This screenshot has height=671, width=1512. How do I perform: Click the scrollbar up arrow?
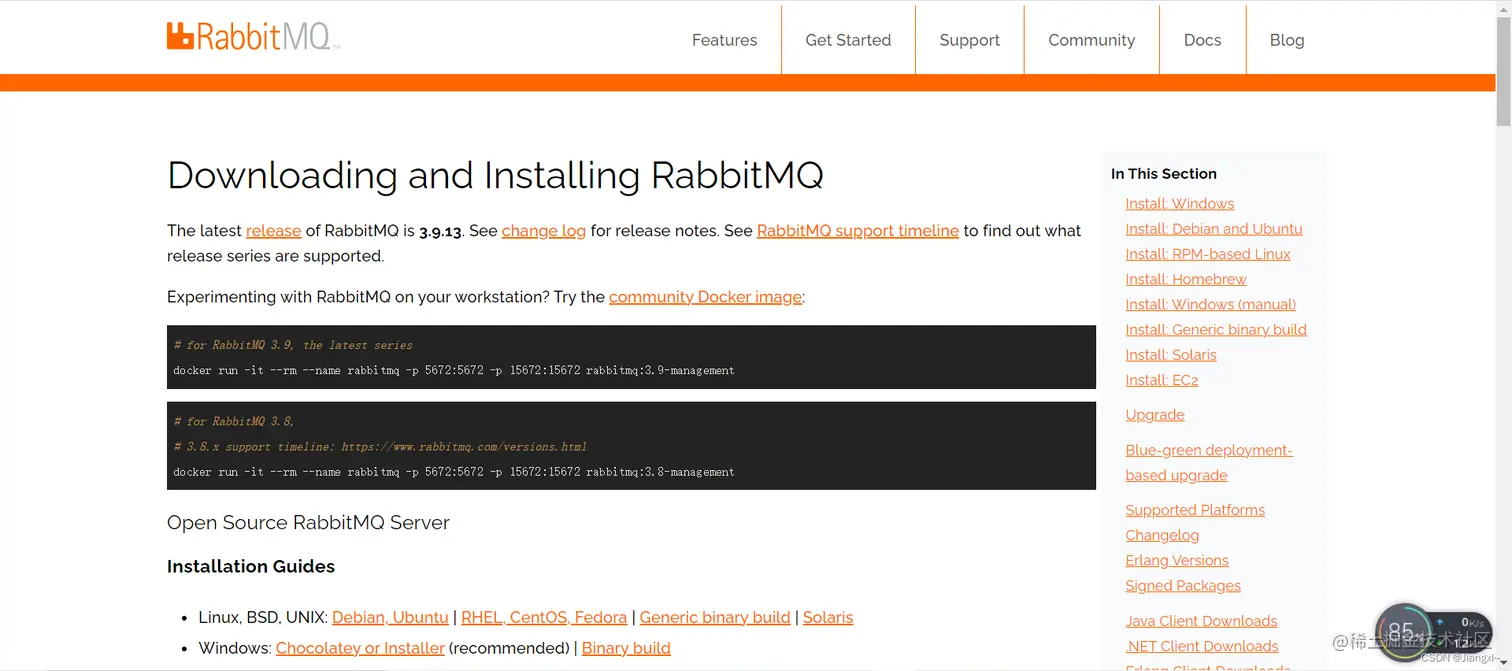pyautogui.click(x=1503, y=8)
